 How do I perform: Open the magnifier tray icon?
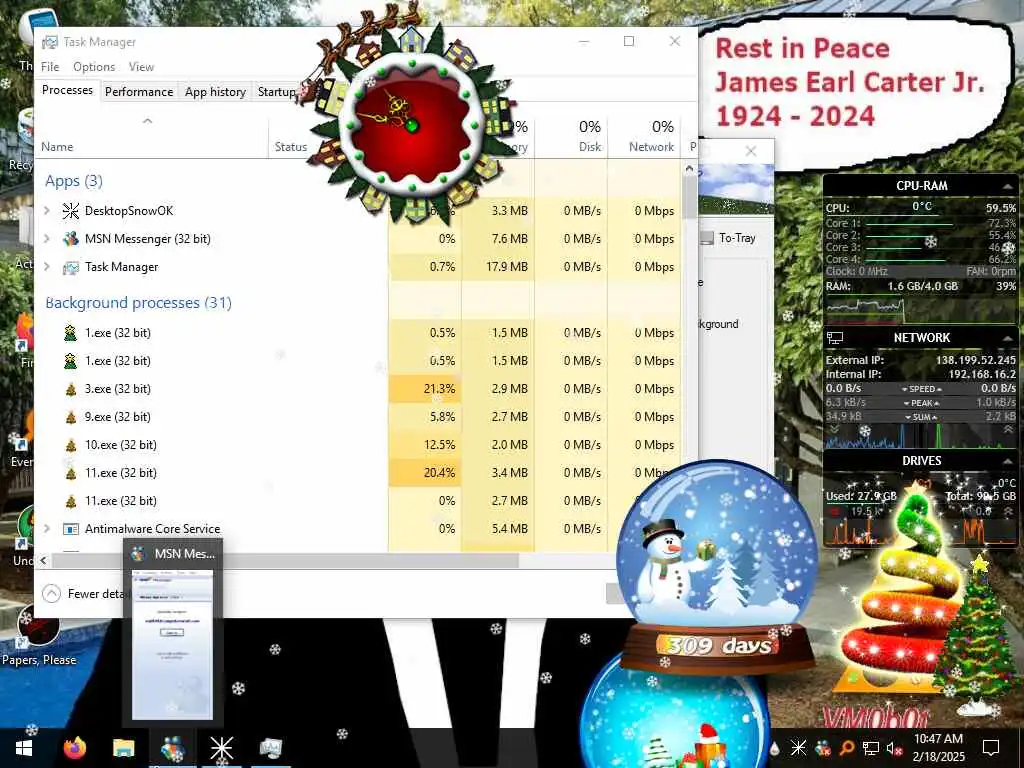point(846,748)
